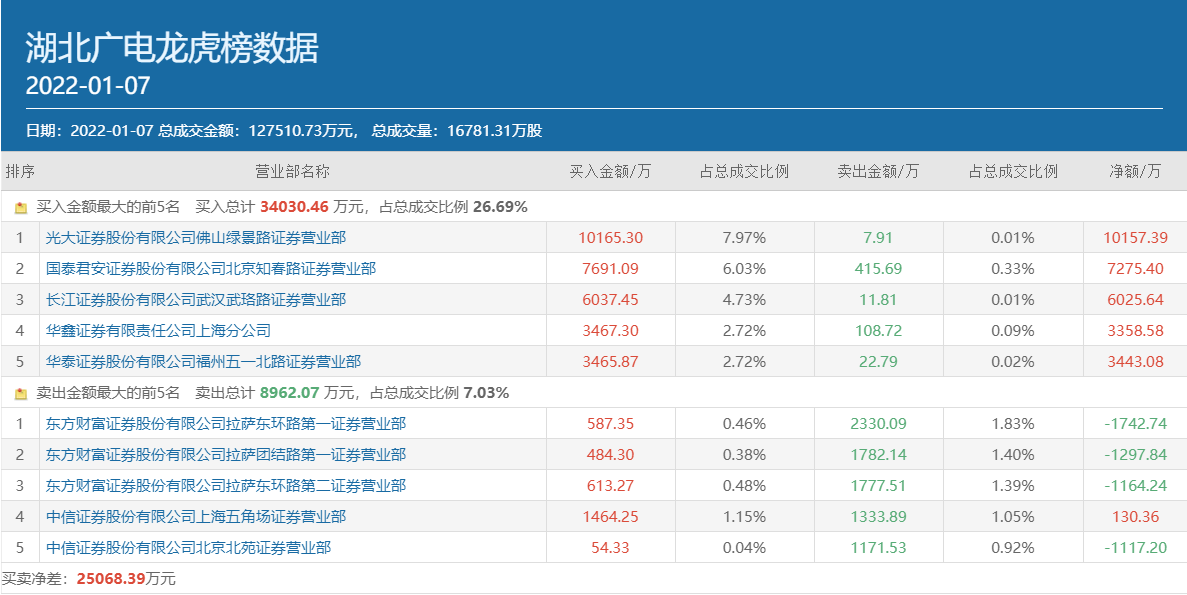
Task: Click the icon beside 卖出金额最大的前5名
Action: [x=21, y=394]
